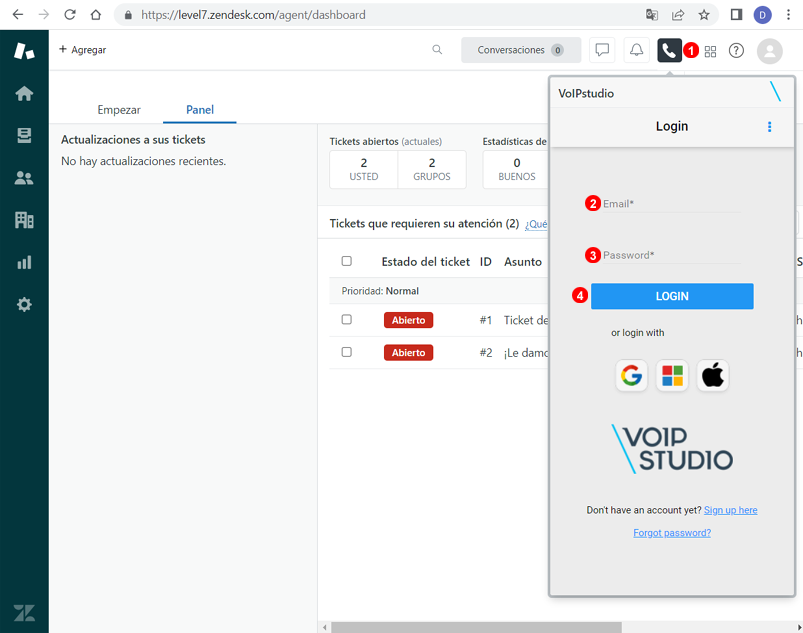Click the VoIPstudio panel title
Viewport: 803px width, 633px height.
(x=586, y=93)
